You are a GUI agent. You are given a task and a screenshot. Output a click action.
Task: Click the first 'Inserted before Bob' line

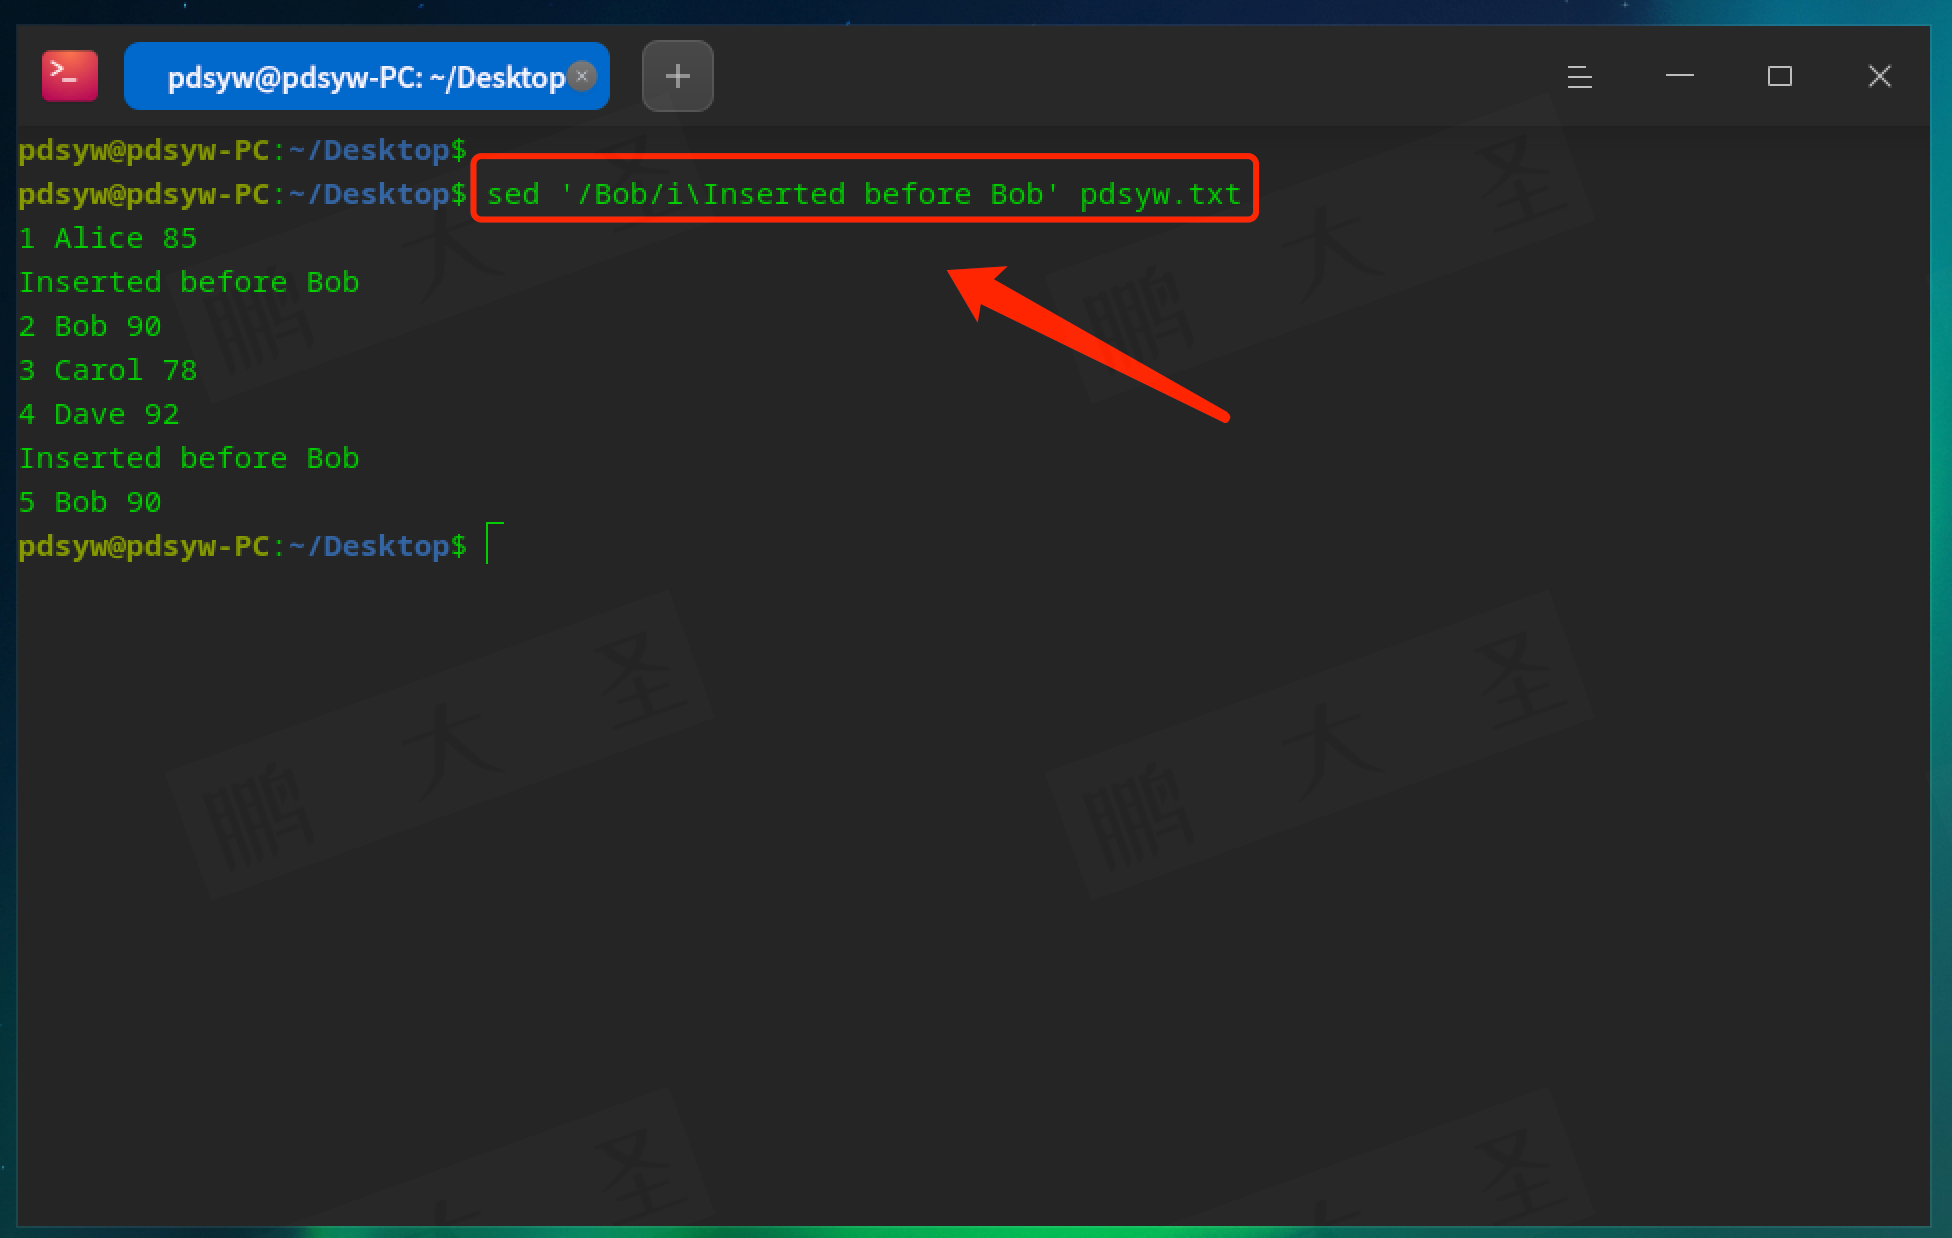tap(189, 282)
